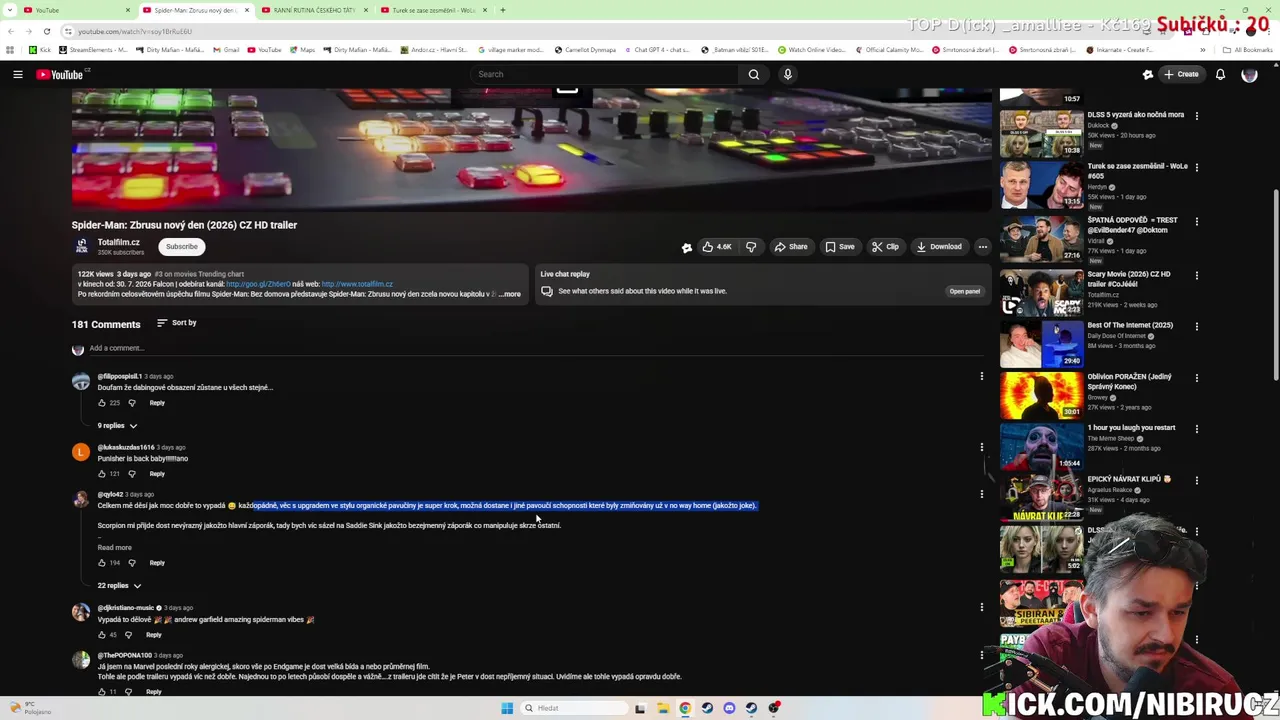The height and width of the screenshot is (720, 1280).
Task: Open the Turek se zase zesměšnil video thumbnail
Action: pyautogui.click(x=1041, y=185)
